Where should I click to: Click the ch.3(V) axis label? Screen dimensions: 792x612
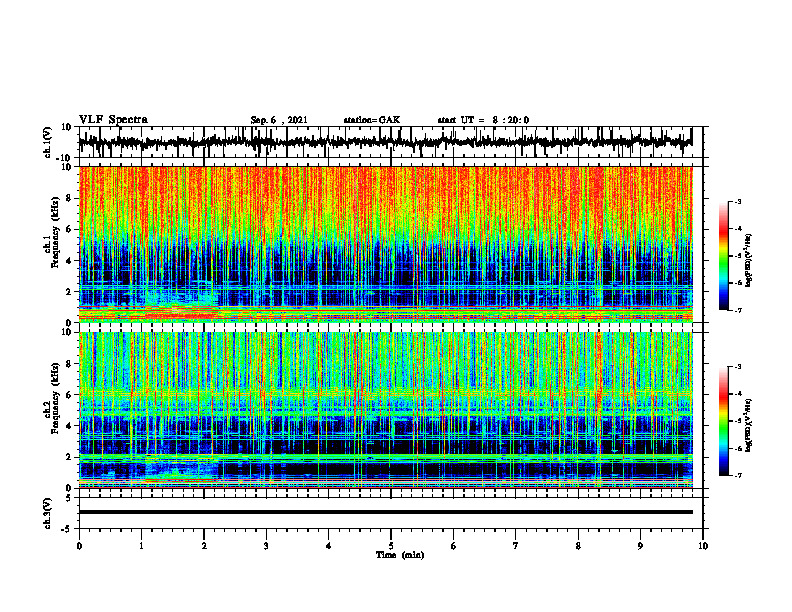coord(48,513)
